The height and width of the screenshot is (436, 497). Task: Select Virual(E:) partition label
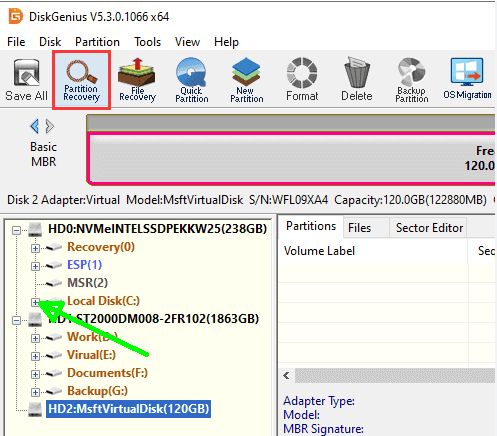(91, 355)
